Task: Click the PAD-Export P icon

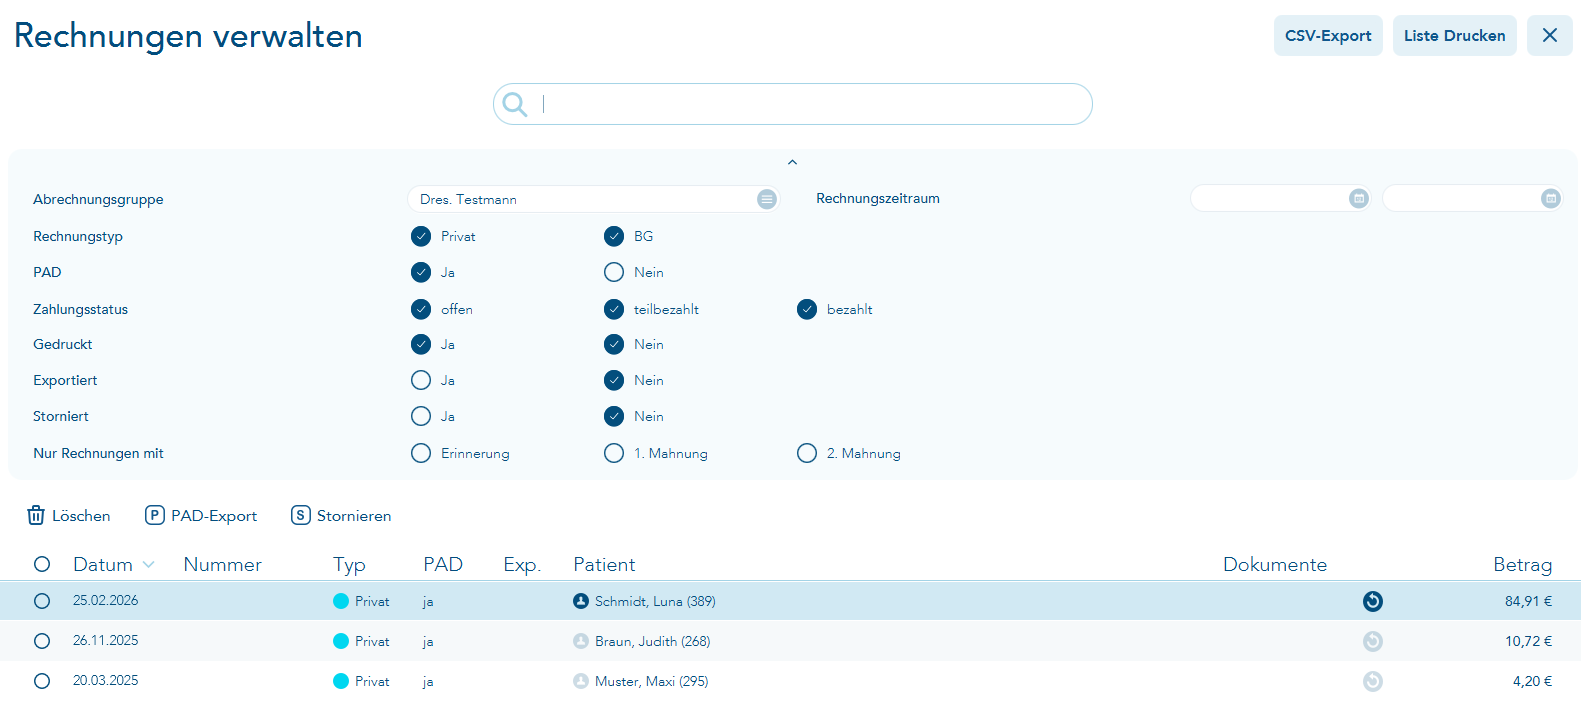Action: click(x=155, y=515)
